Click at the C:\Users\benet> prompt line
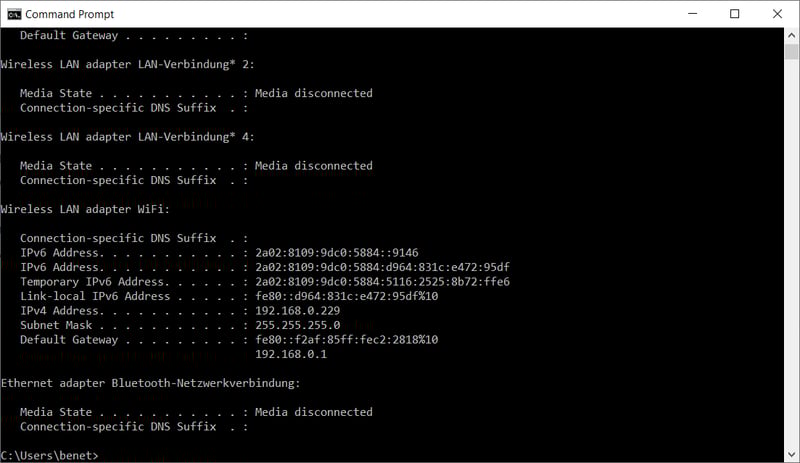The width and height of the screenshot is (800, 463). 49,455
